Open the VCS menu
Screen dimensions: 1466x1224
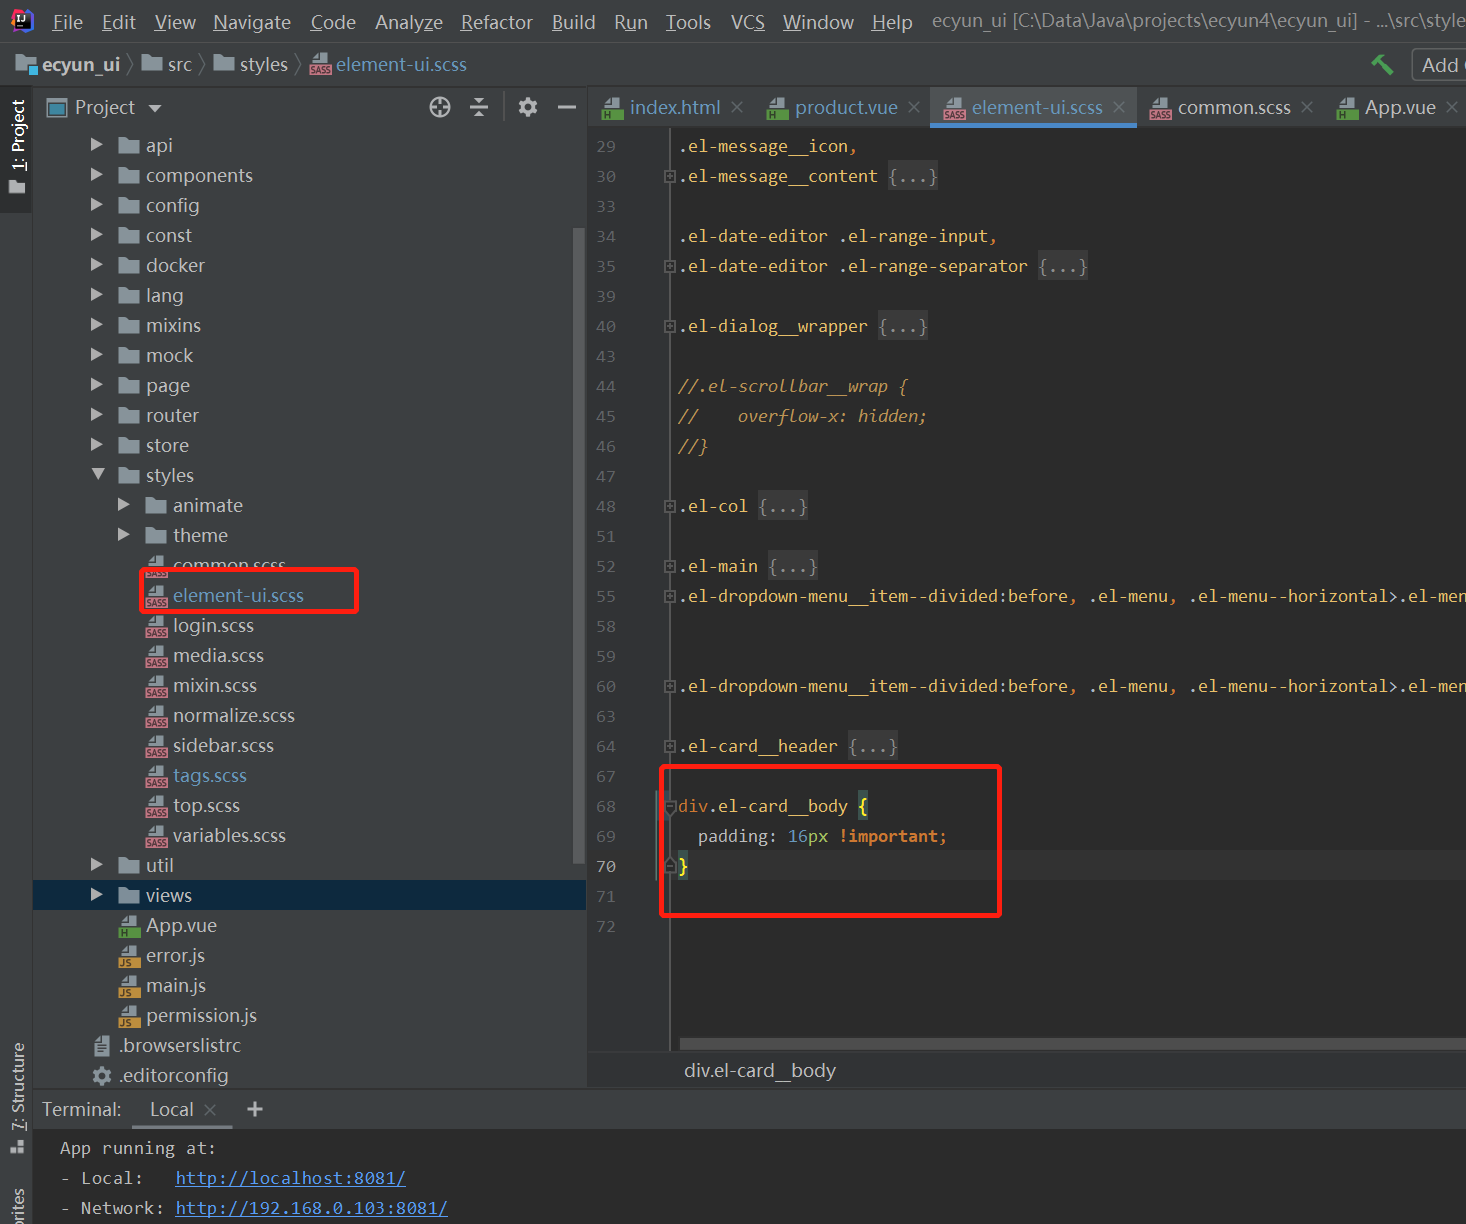(748, 22)
